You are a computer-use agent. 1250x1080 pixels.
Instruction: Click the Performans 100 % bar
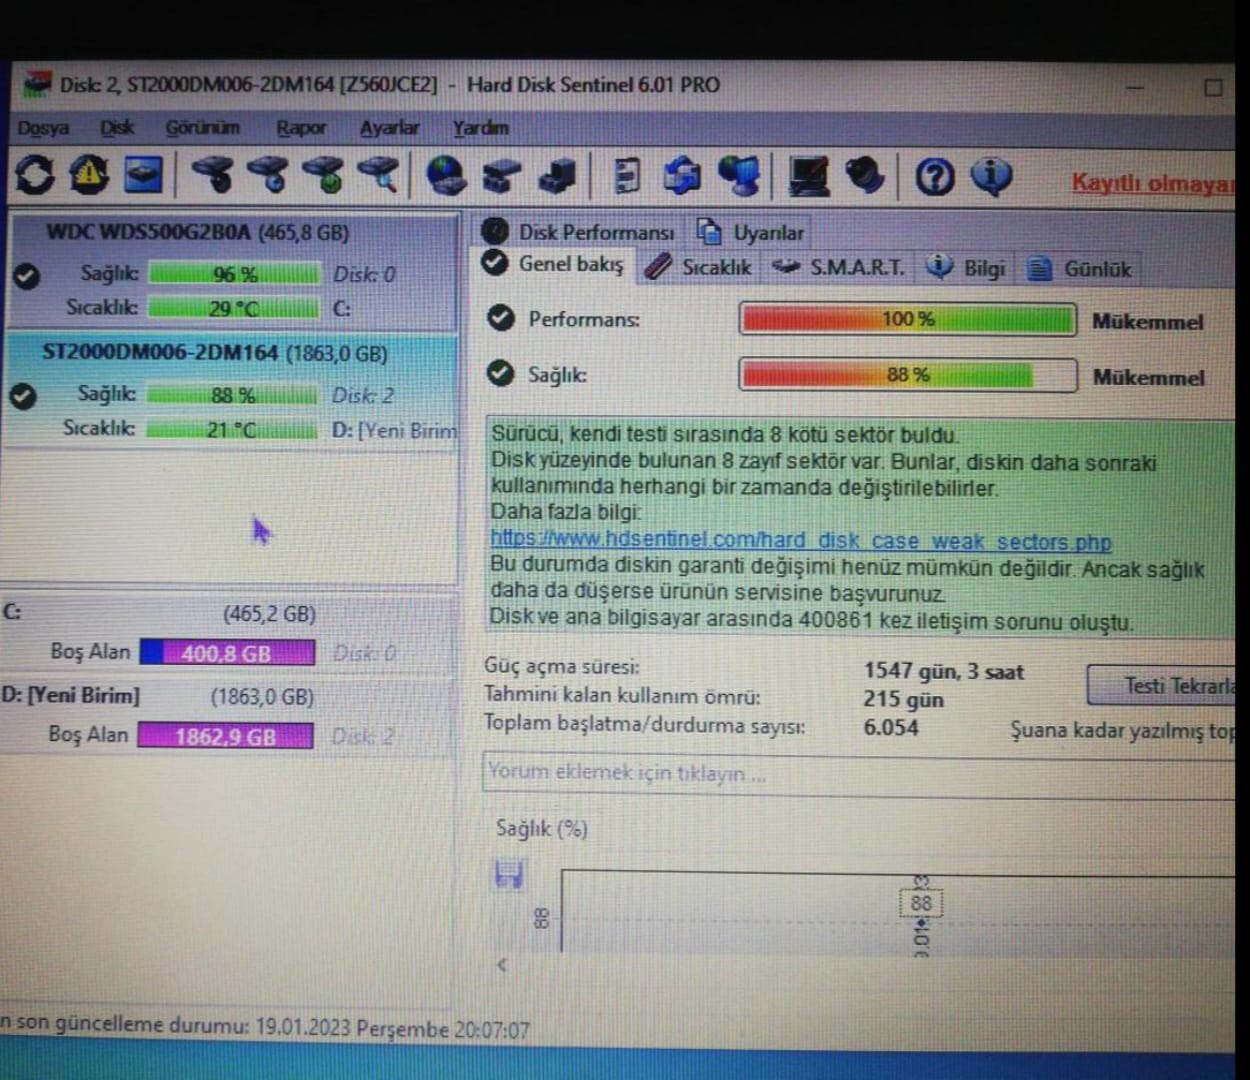[x=908, y=319]
